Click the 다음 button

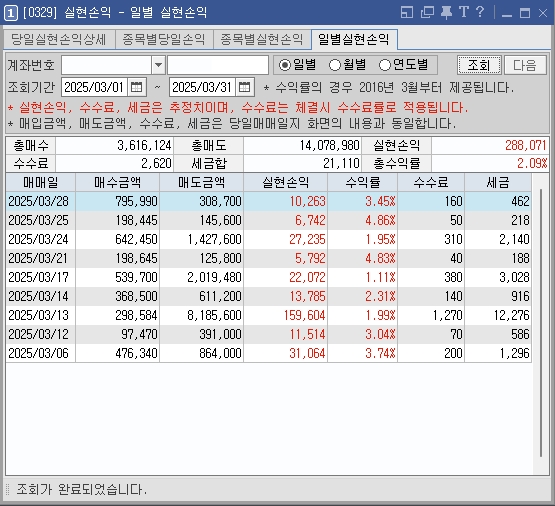click(x=525, y=65)
